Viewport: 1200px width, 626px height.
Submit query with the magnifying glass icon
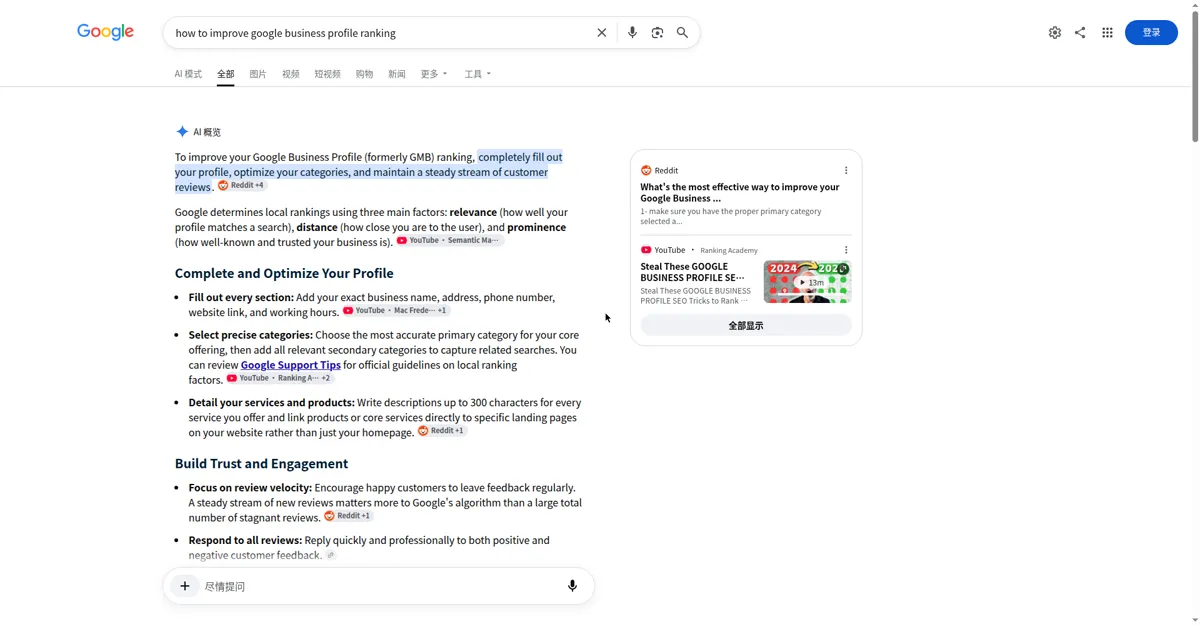pos(682,33)
